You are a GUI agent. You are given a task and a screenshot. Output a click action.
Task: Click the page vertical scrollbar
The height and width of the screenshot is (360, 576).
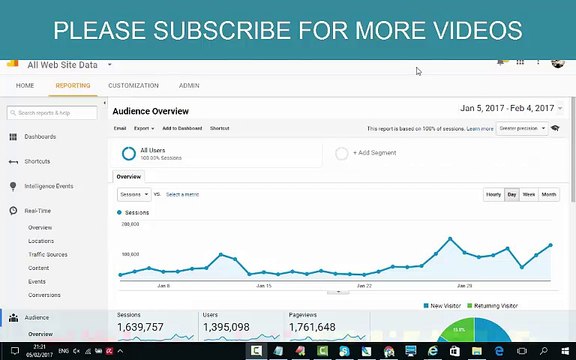coord(573,149)
